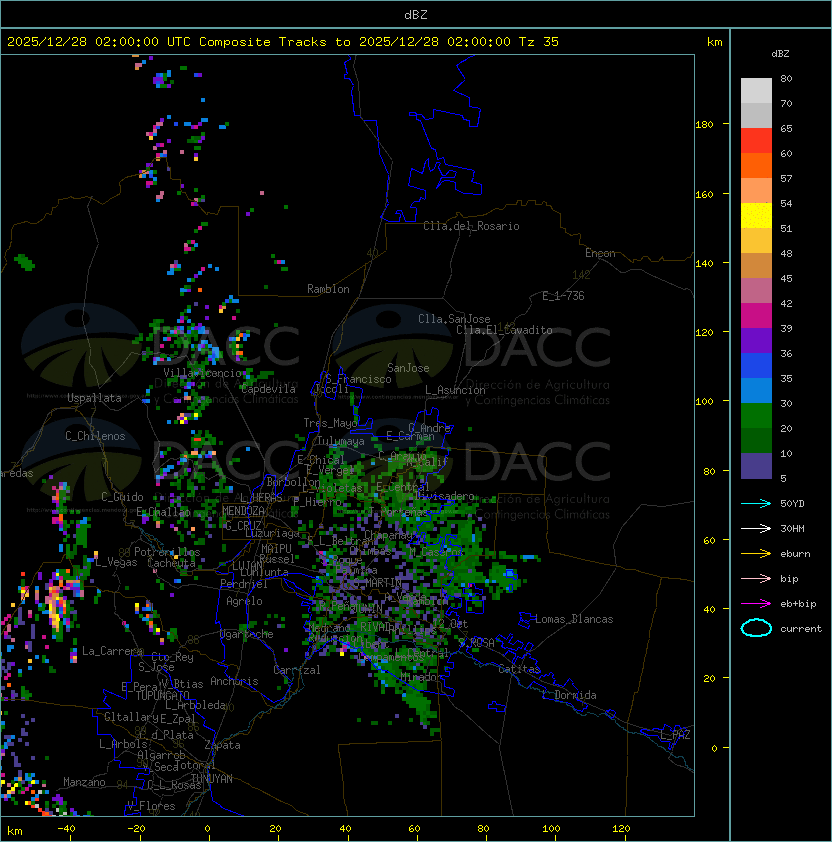Click the Ramblon label on map
Screen dimensions: 832x842
(328, 289)
